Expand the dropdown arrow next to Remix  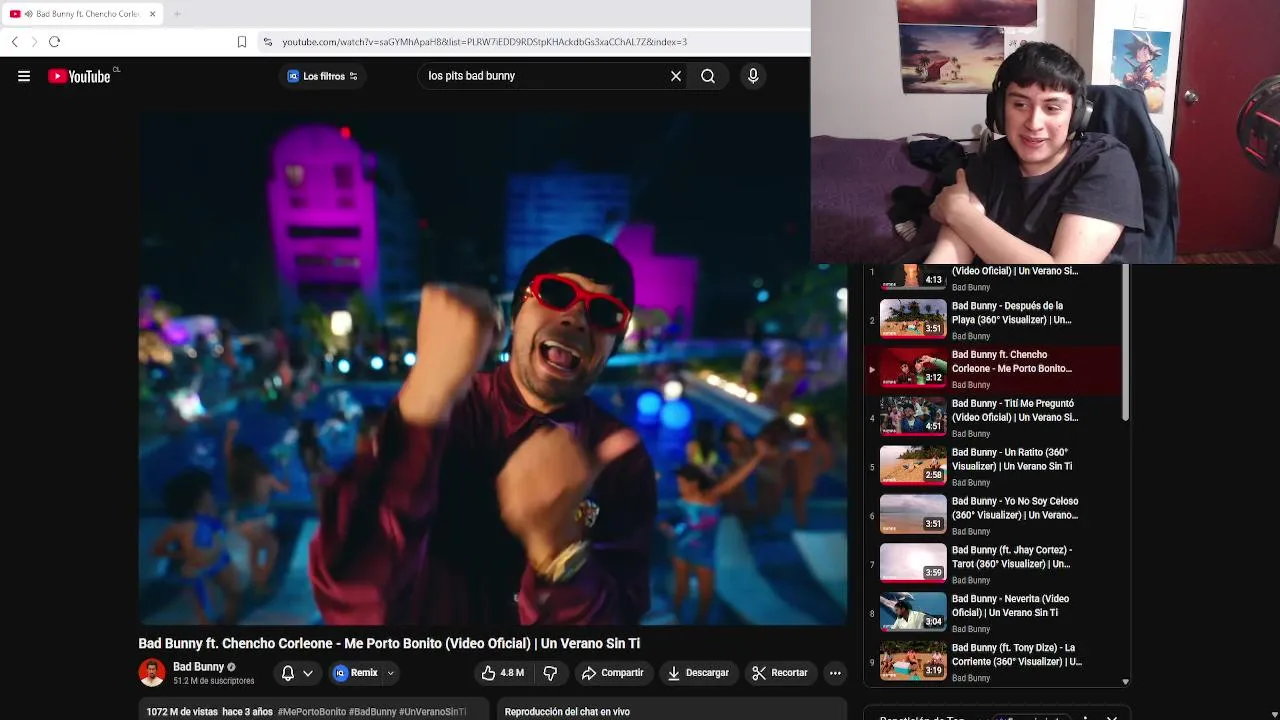pos(391,673)
